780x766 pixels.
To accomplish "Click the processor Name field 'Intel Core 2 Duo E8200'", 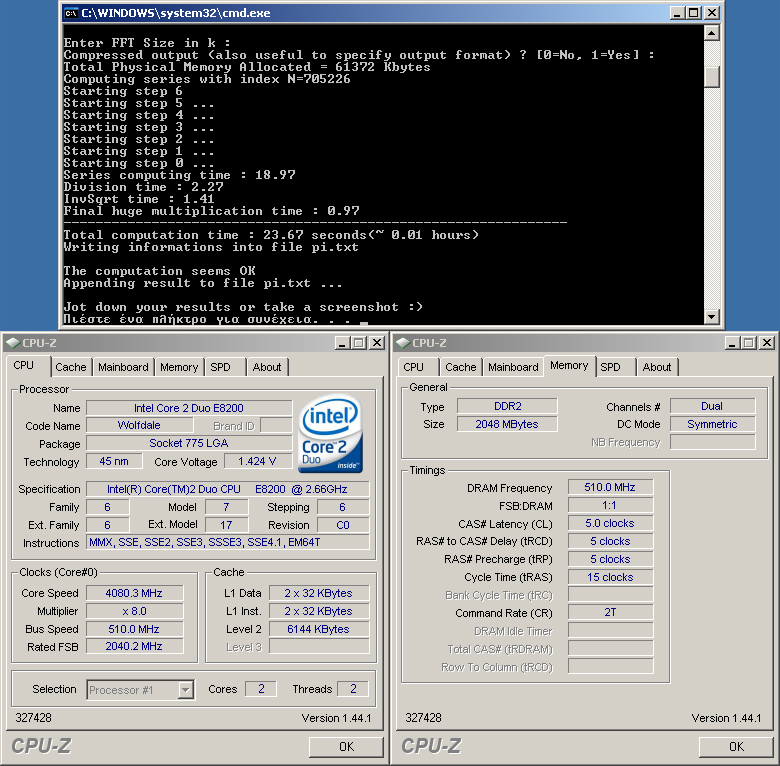I will click(189, 408).
